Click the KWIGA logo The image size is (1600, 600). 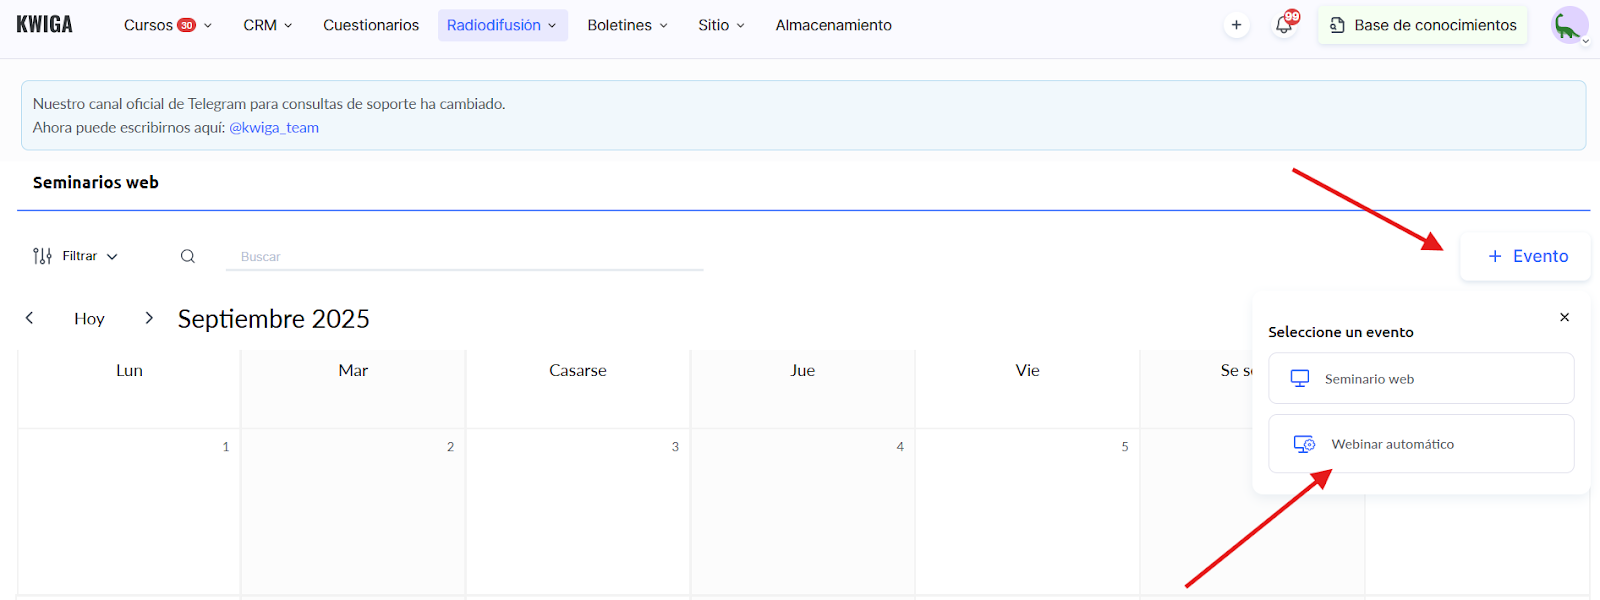45,25
